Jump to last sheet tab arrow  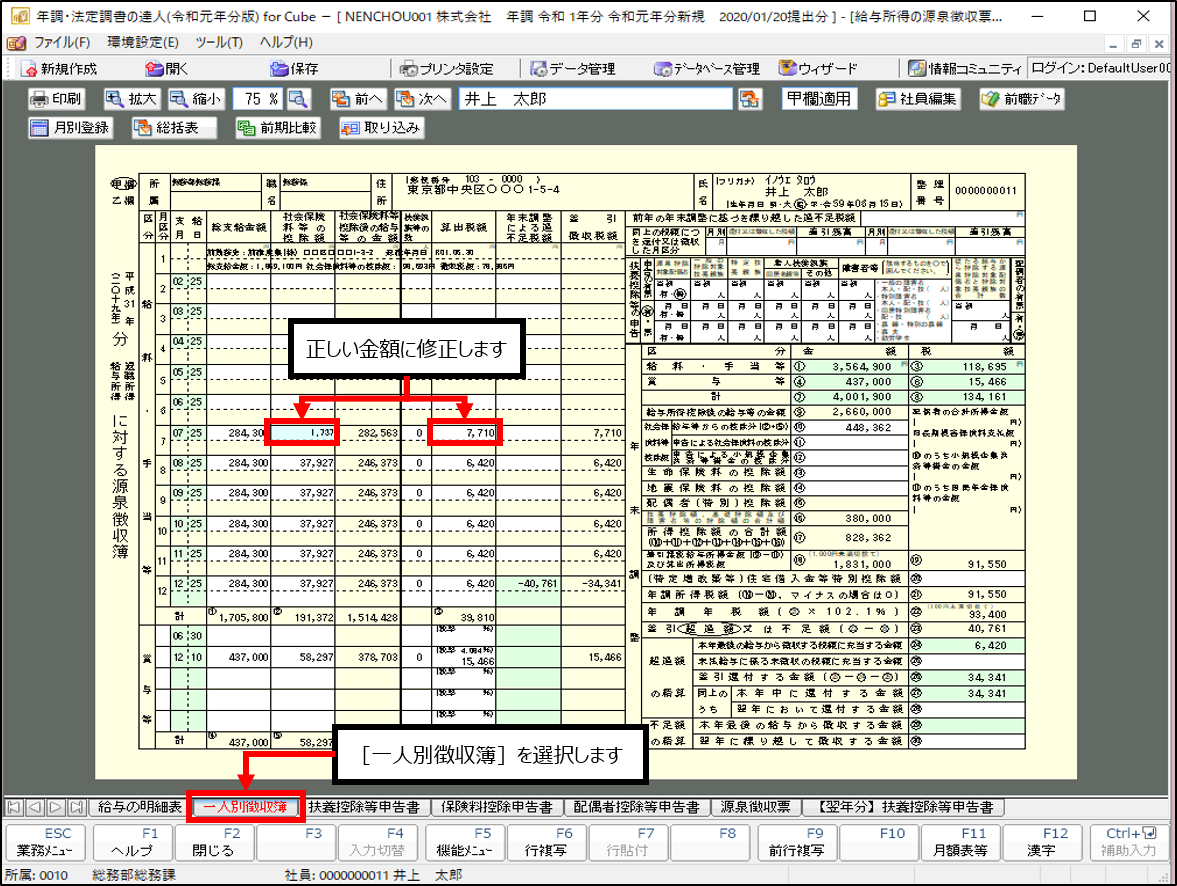tap(77, 807)
